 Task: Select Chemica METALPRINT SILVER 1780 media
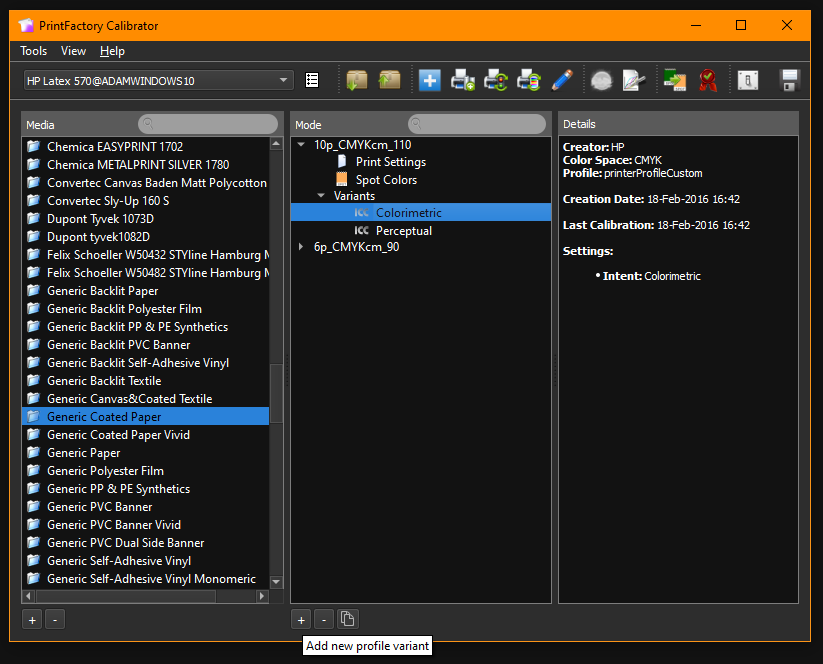click(145, 164)
